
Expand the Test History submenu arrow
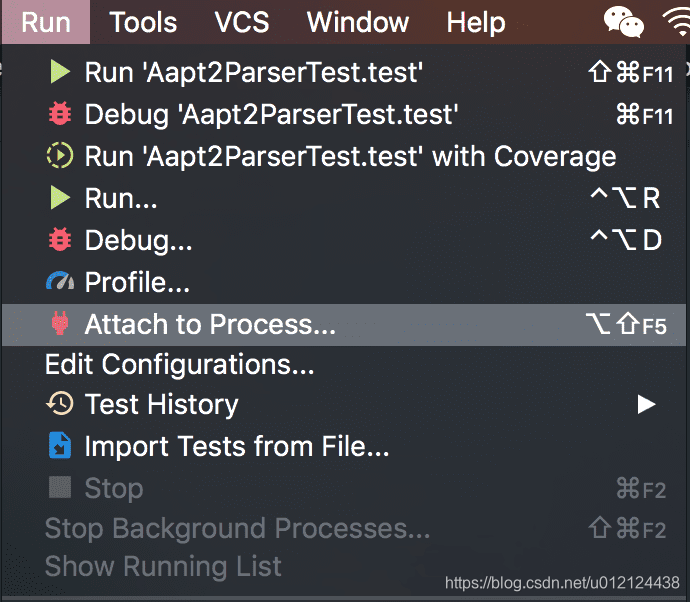pos(646,405)
